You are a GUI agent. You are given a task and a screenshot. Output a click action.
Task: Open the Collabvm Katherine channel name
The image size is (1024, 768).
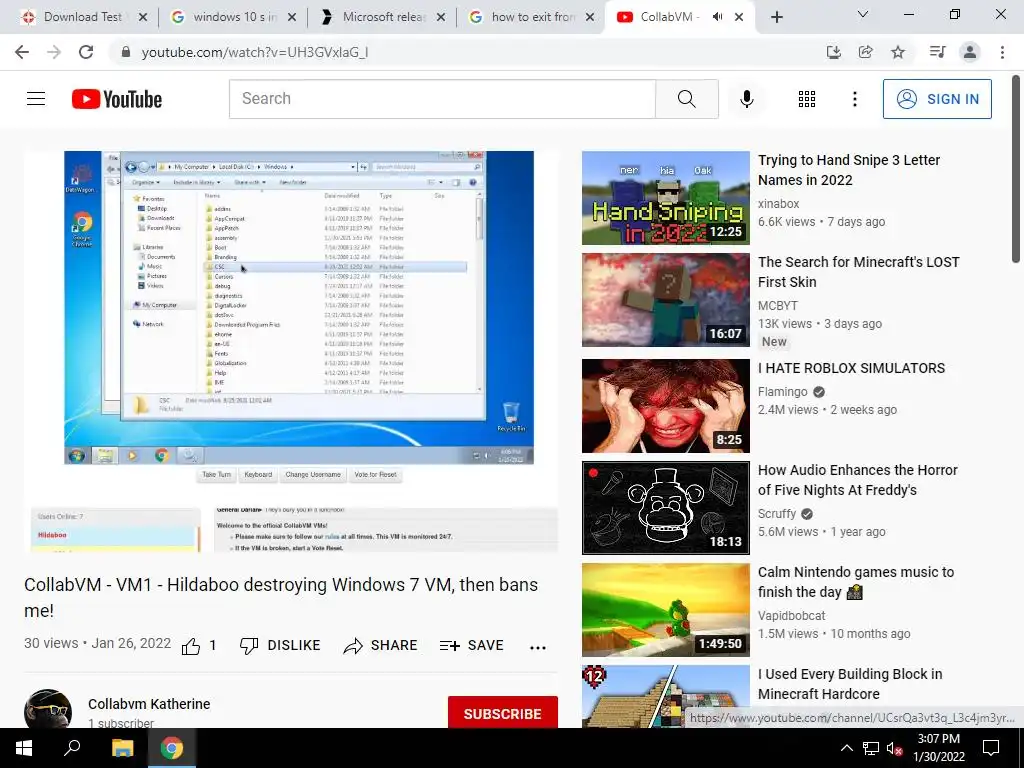(149, 704)
